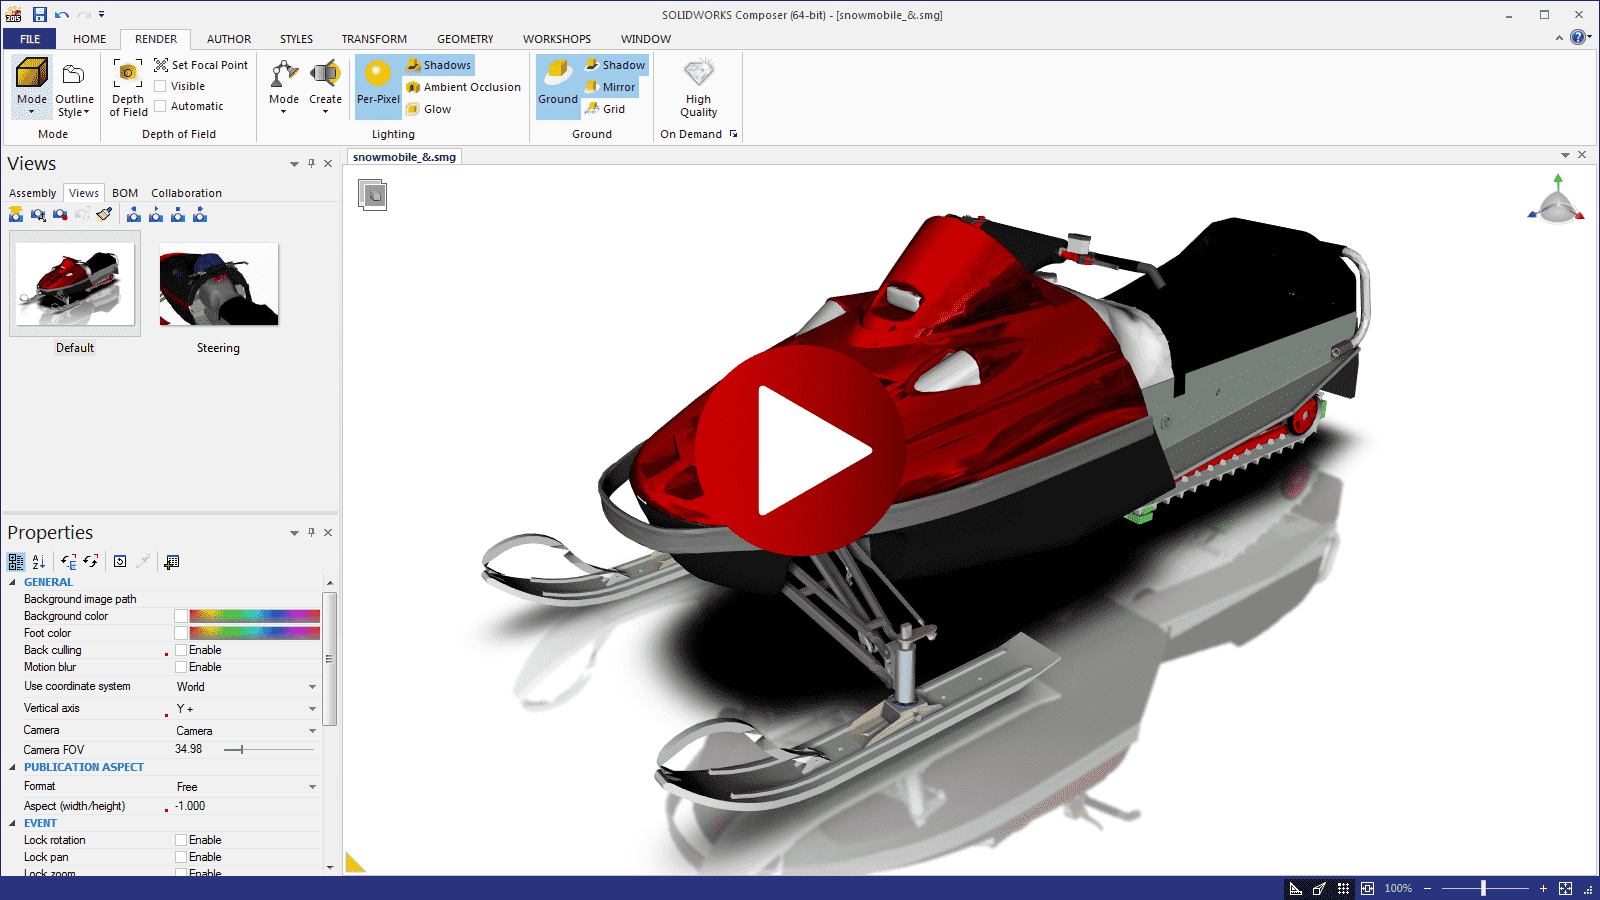Toggle ground Shadow option
This screenshot has width=1600, height=900.
click(615, 65)
